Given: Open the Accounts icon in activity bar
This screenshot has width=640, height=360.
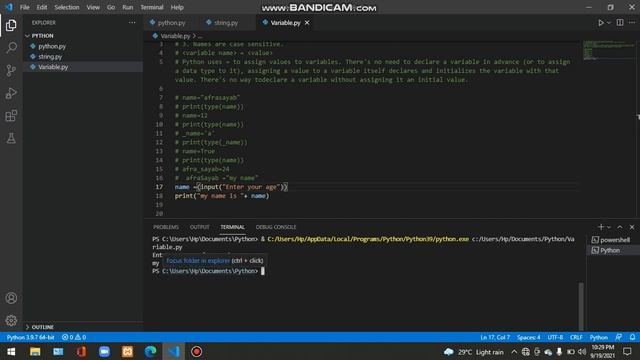Looking at the screenshot, I should pyautogui.click(x=11, y=298).
